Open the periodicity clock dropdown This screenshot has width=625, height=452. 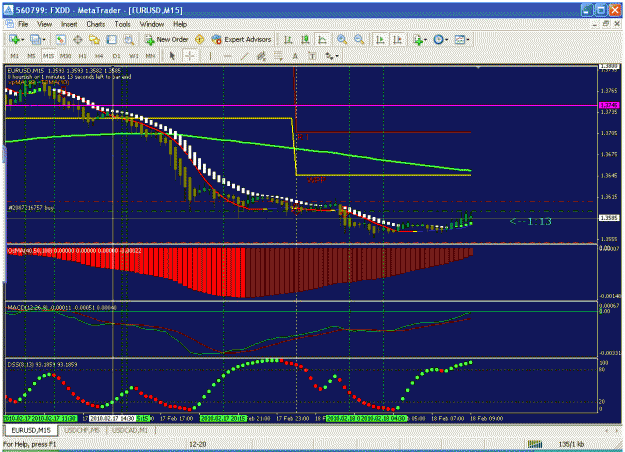tap(441, 39)
